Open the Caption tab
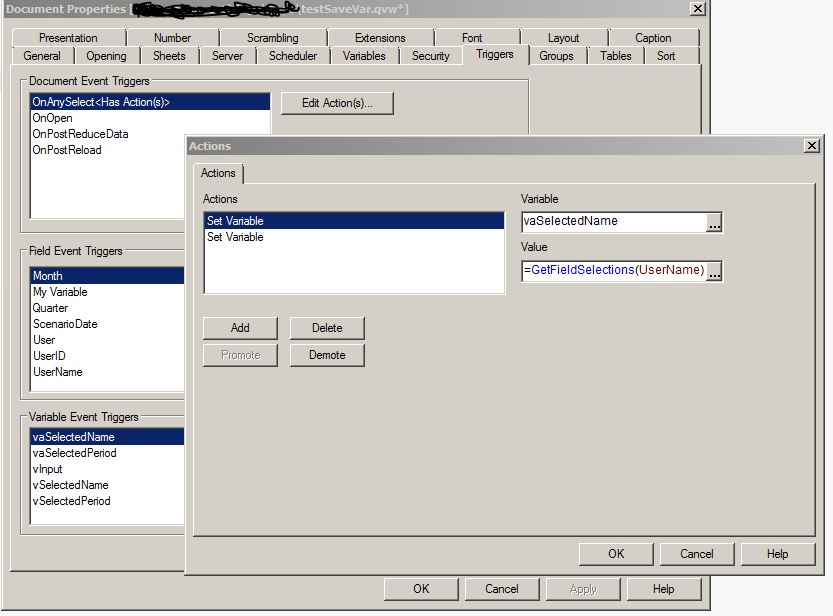This screenshot has height=616, width=833. tap(652, 37)
